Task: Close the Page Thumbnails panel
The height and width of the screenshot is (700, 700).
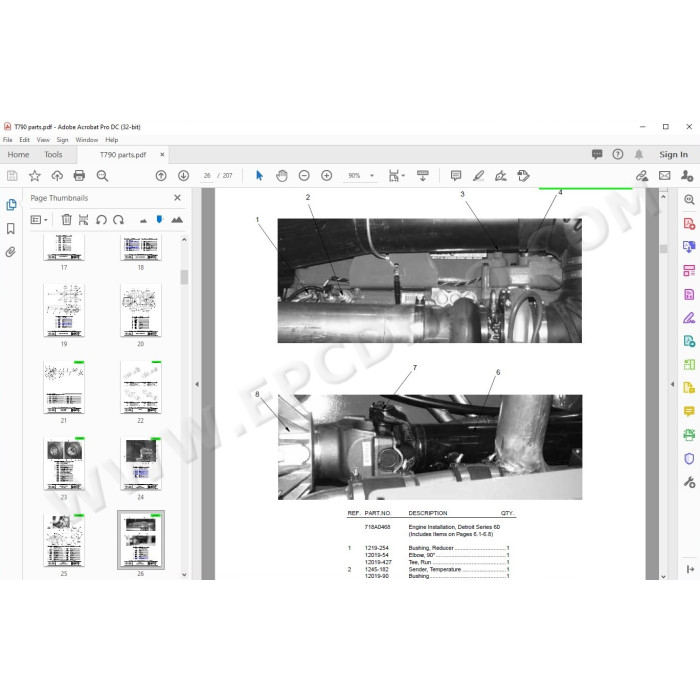Action: click(177, 198)
